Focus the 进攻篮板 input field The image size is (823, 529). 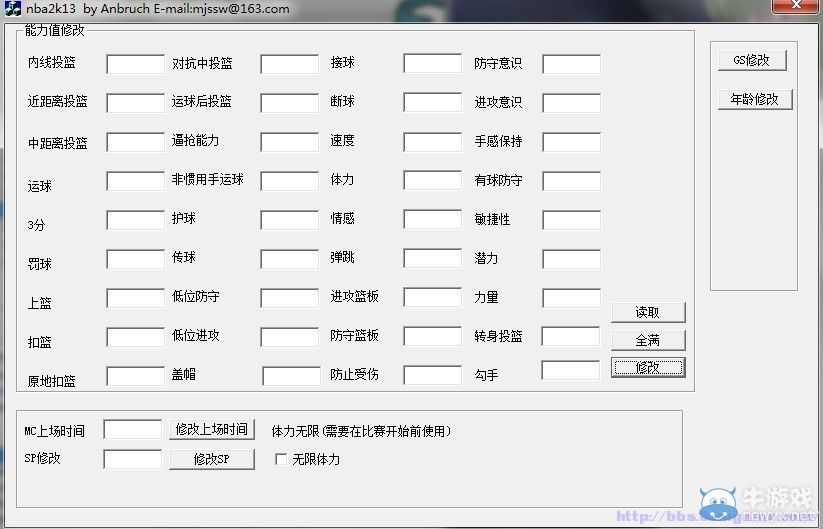(x=432, y=298)
